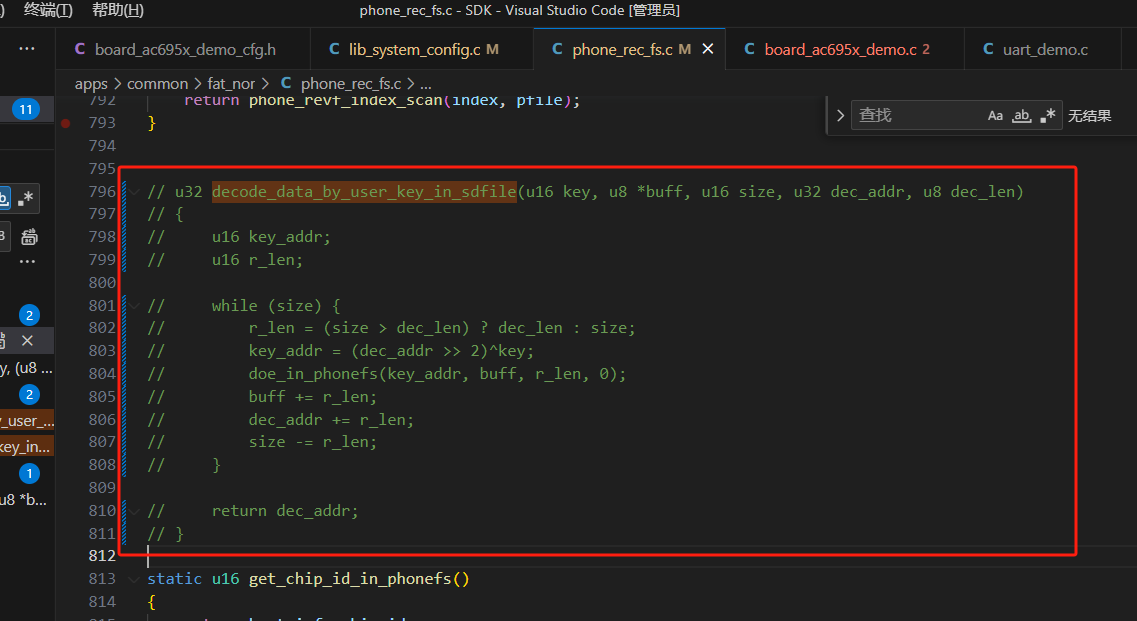Viewport: 1137px width, 621px height.
Task: Toggle Match Case in find widget
Action: click(995, 115)
